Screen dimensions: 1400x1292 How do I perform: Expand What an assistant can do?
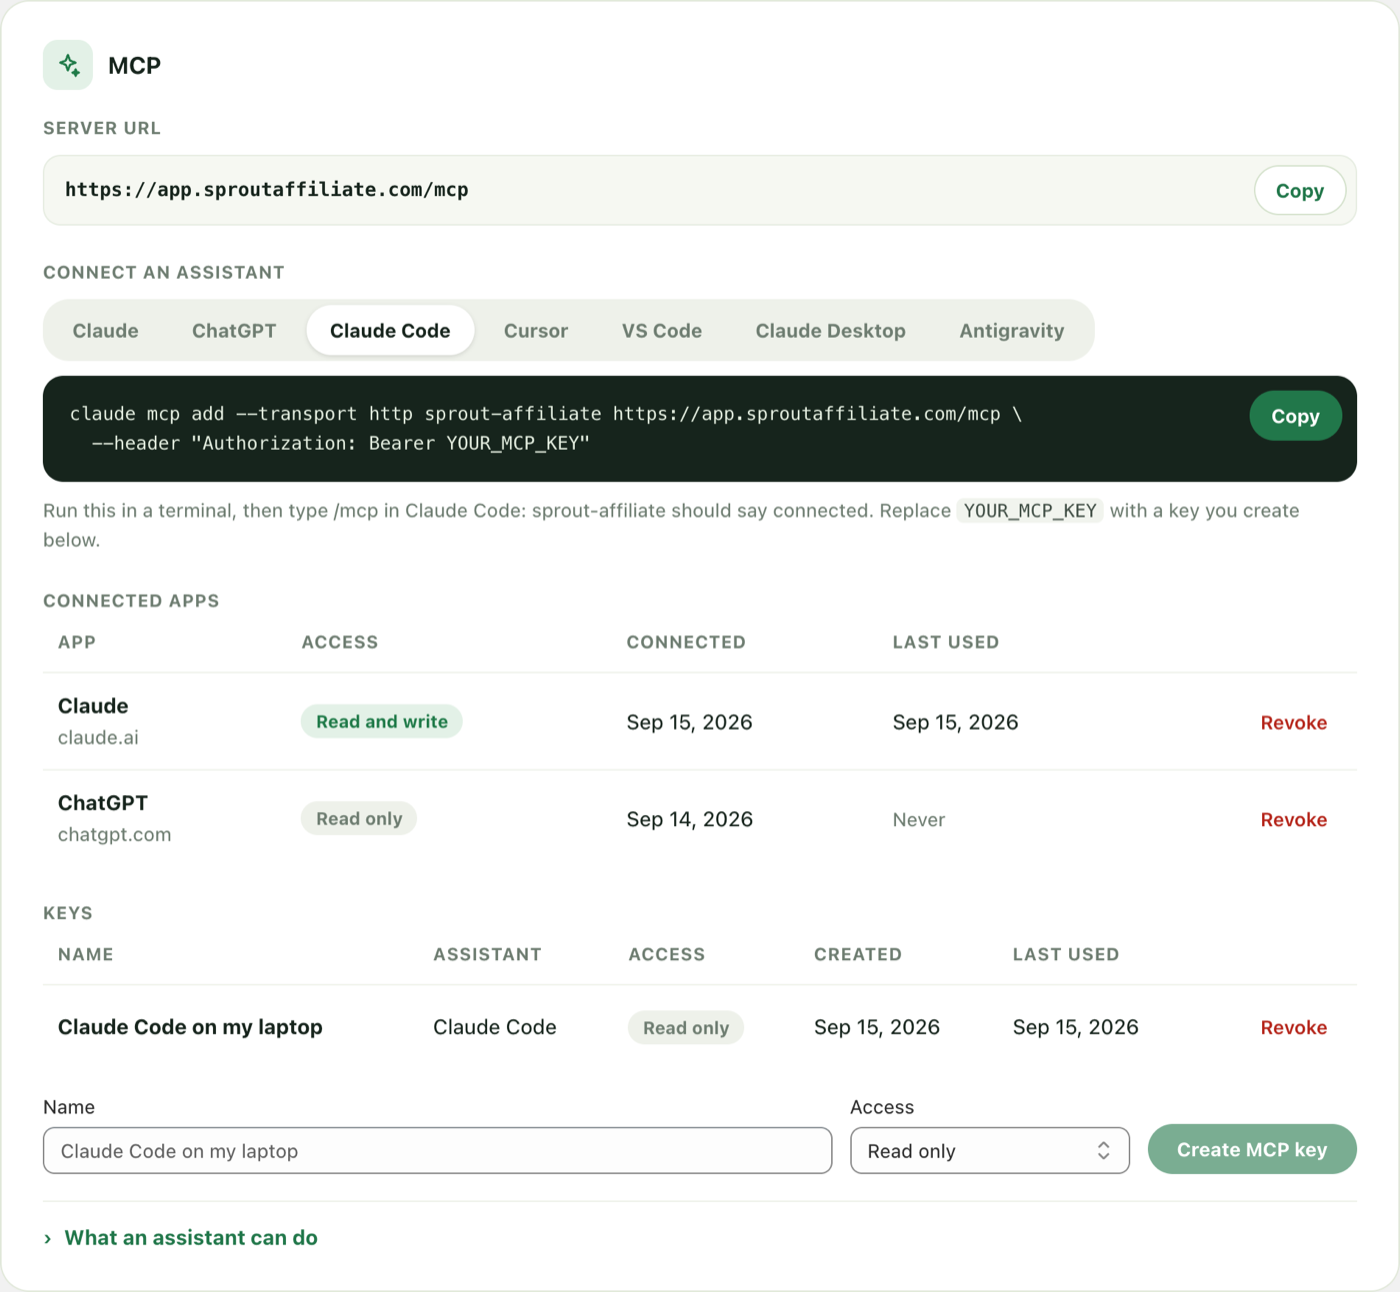point(181,1238)
